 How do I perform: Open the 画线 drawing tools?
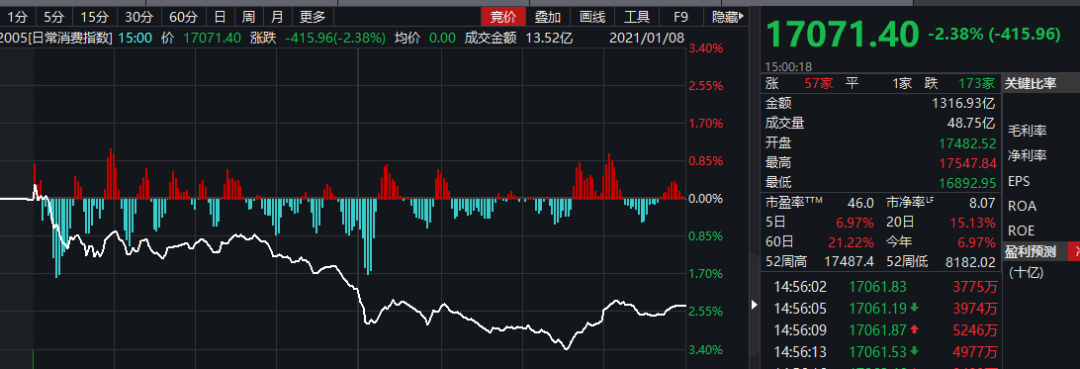tap(592, 17)
